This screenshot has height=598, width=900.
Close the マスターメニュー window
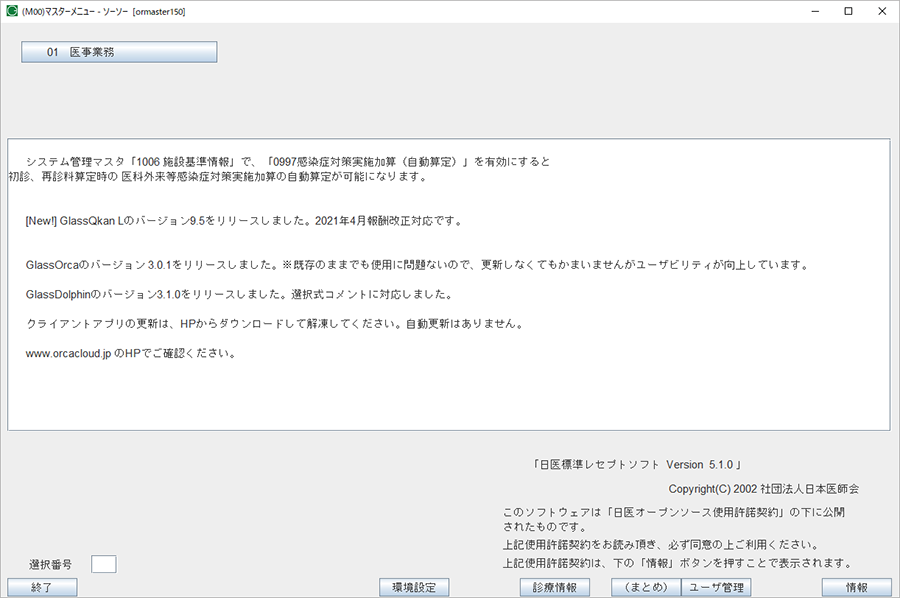click(883, 11)
